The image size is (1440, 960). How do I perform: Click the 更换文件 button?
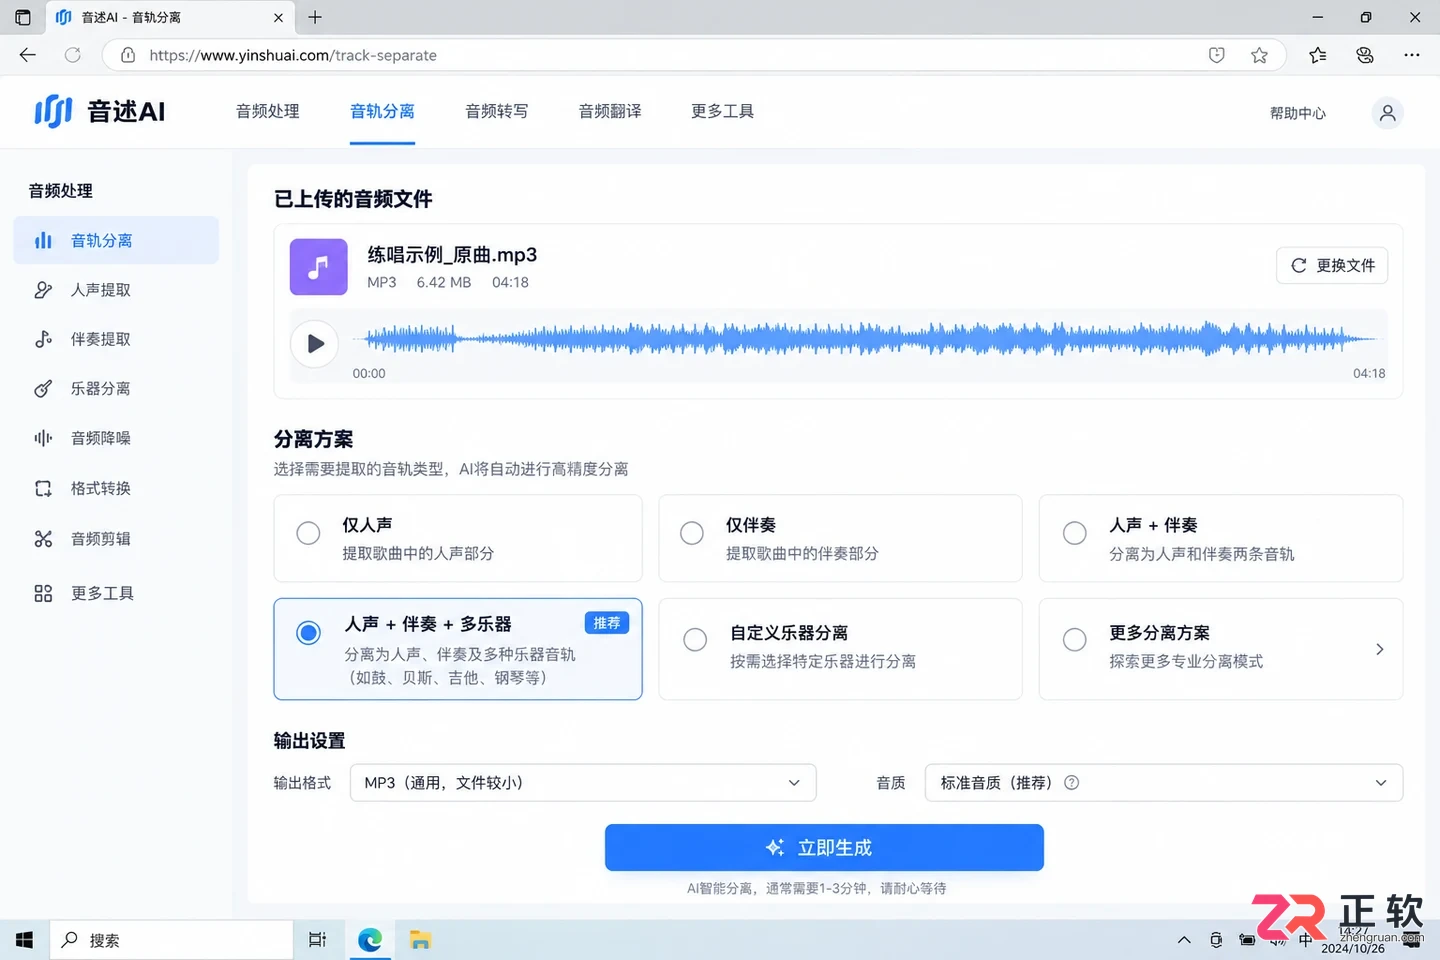pos(1332,265)
